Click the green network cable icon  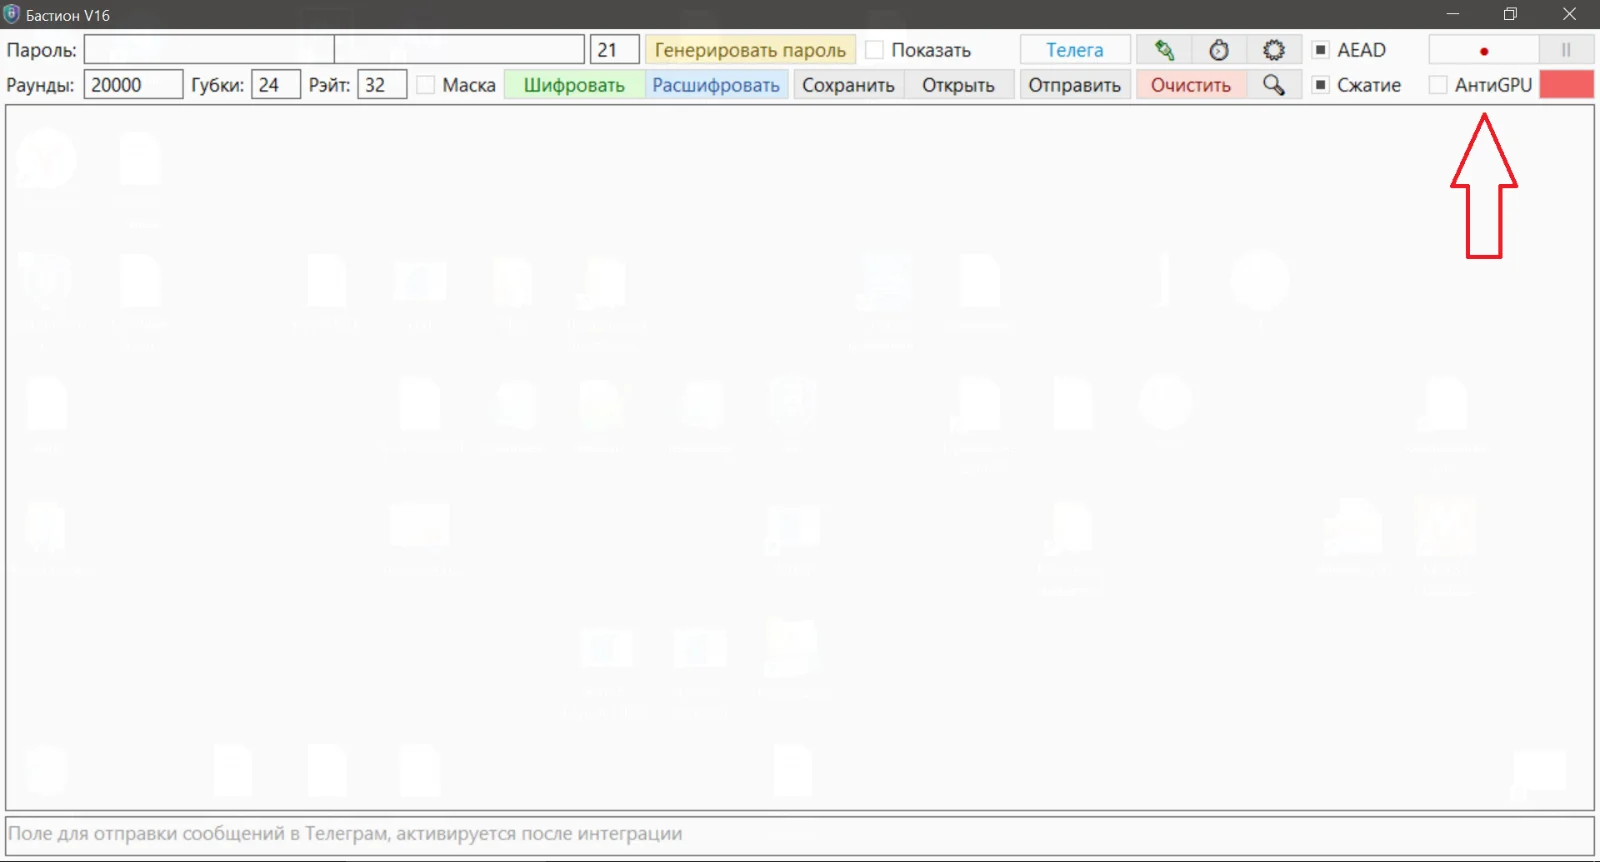(1164, 50)
